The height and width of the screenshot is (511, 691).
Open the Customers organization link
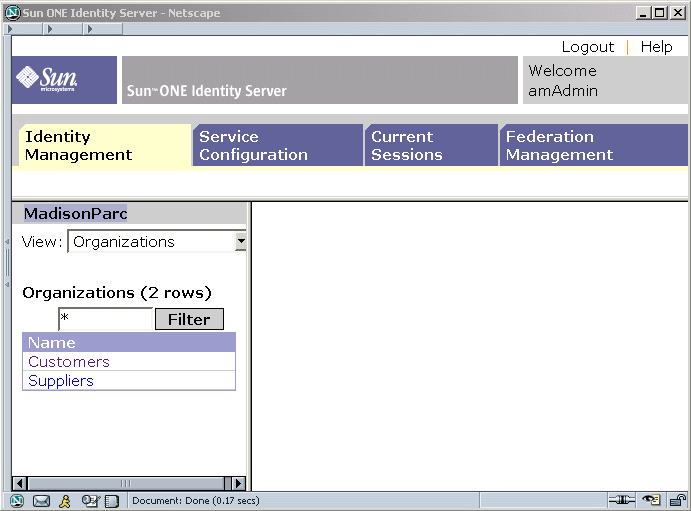pos(69,362)
